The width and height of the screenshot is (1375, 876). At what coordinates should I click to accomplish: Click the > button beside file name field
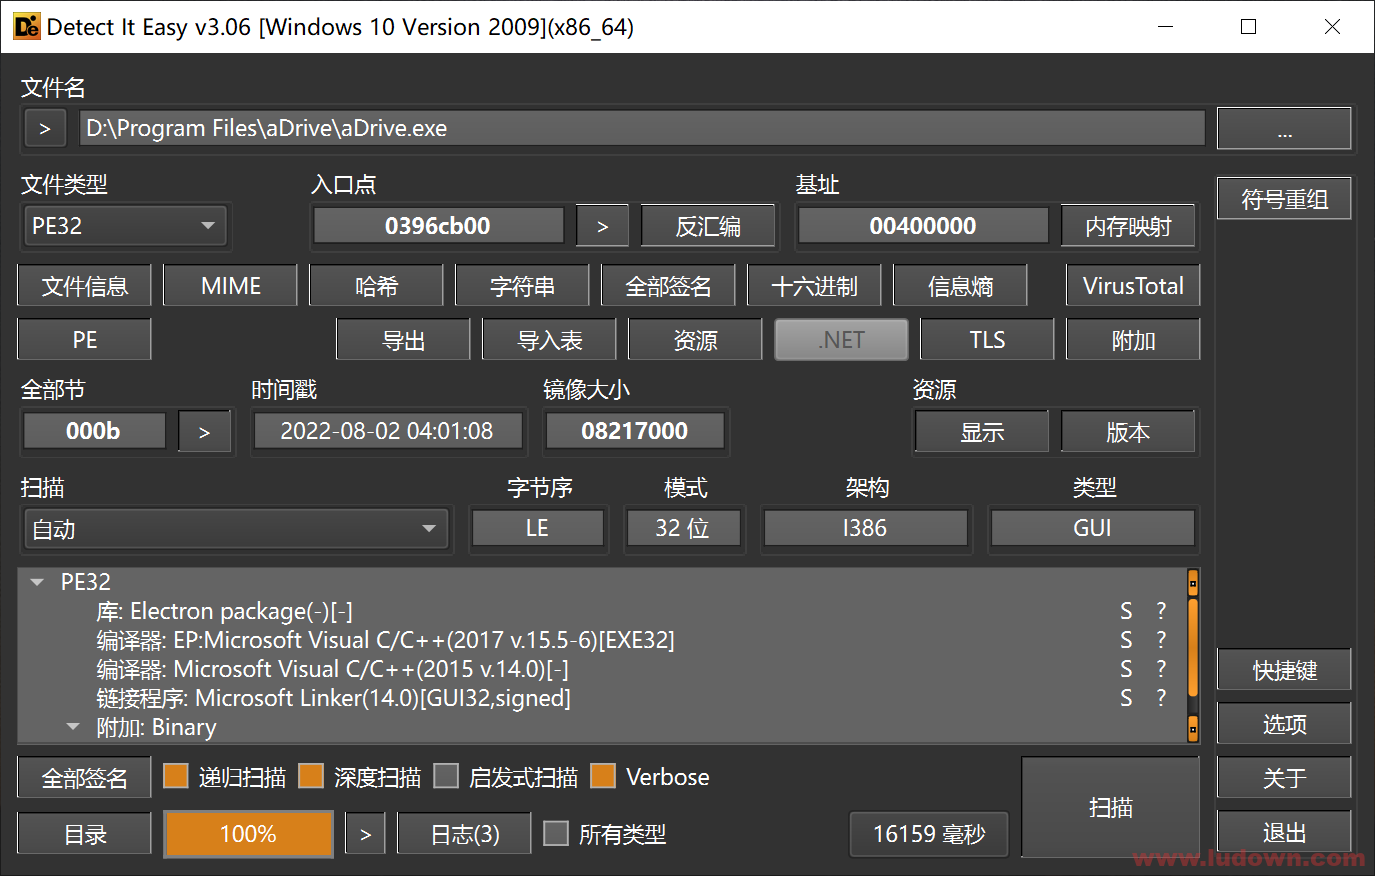(x=45, y=129)
